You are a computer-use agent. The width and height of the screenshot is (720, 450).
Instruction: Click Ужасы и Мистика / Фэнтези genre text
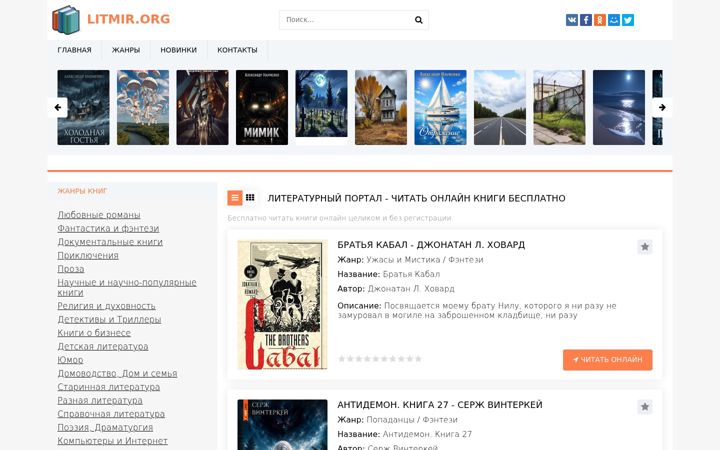(x=425, y=259)
